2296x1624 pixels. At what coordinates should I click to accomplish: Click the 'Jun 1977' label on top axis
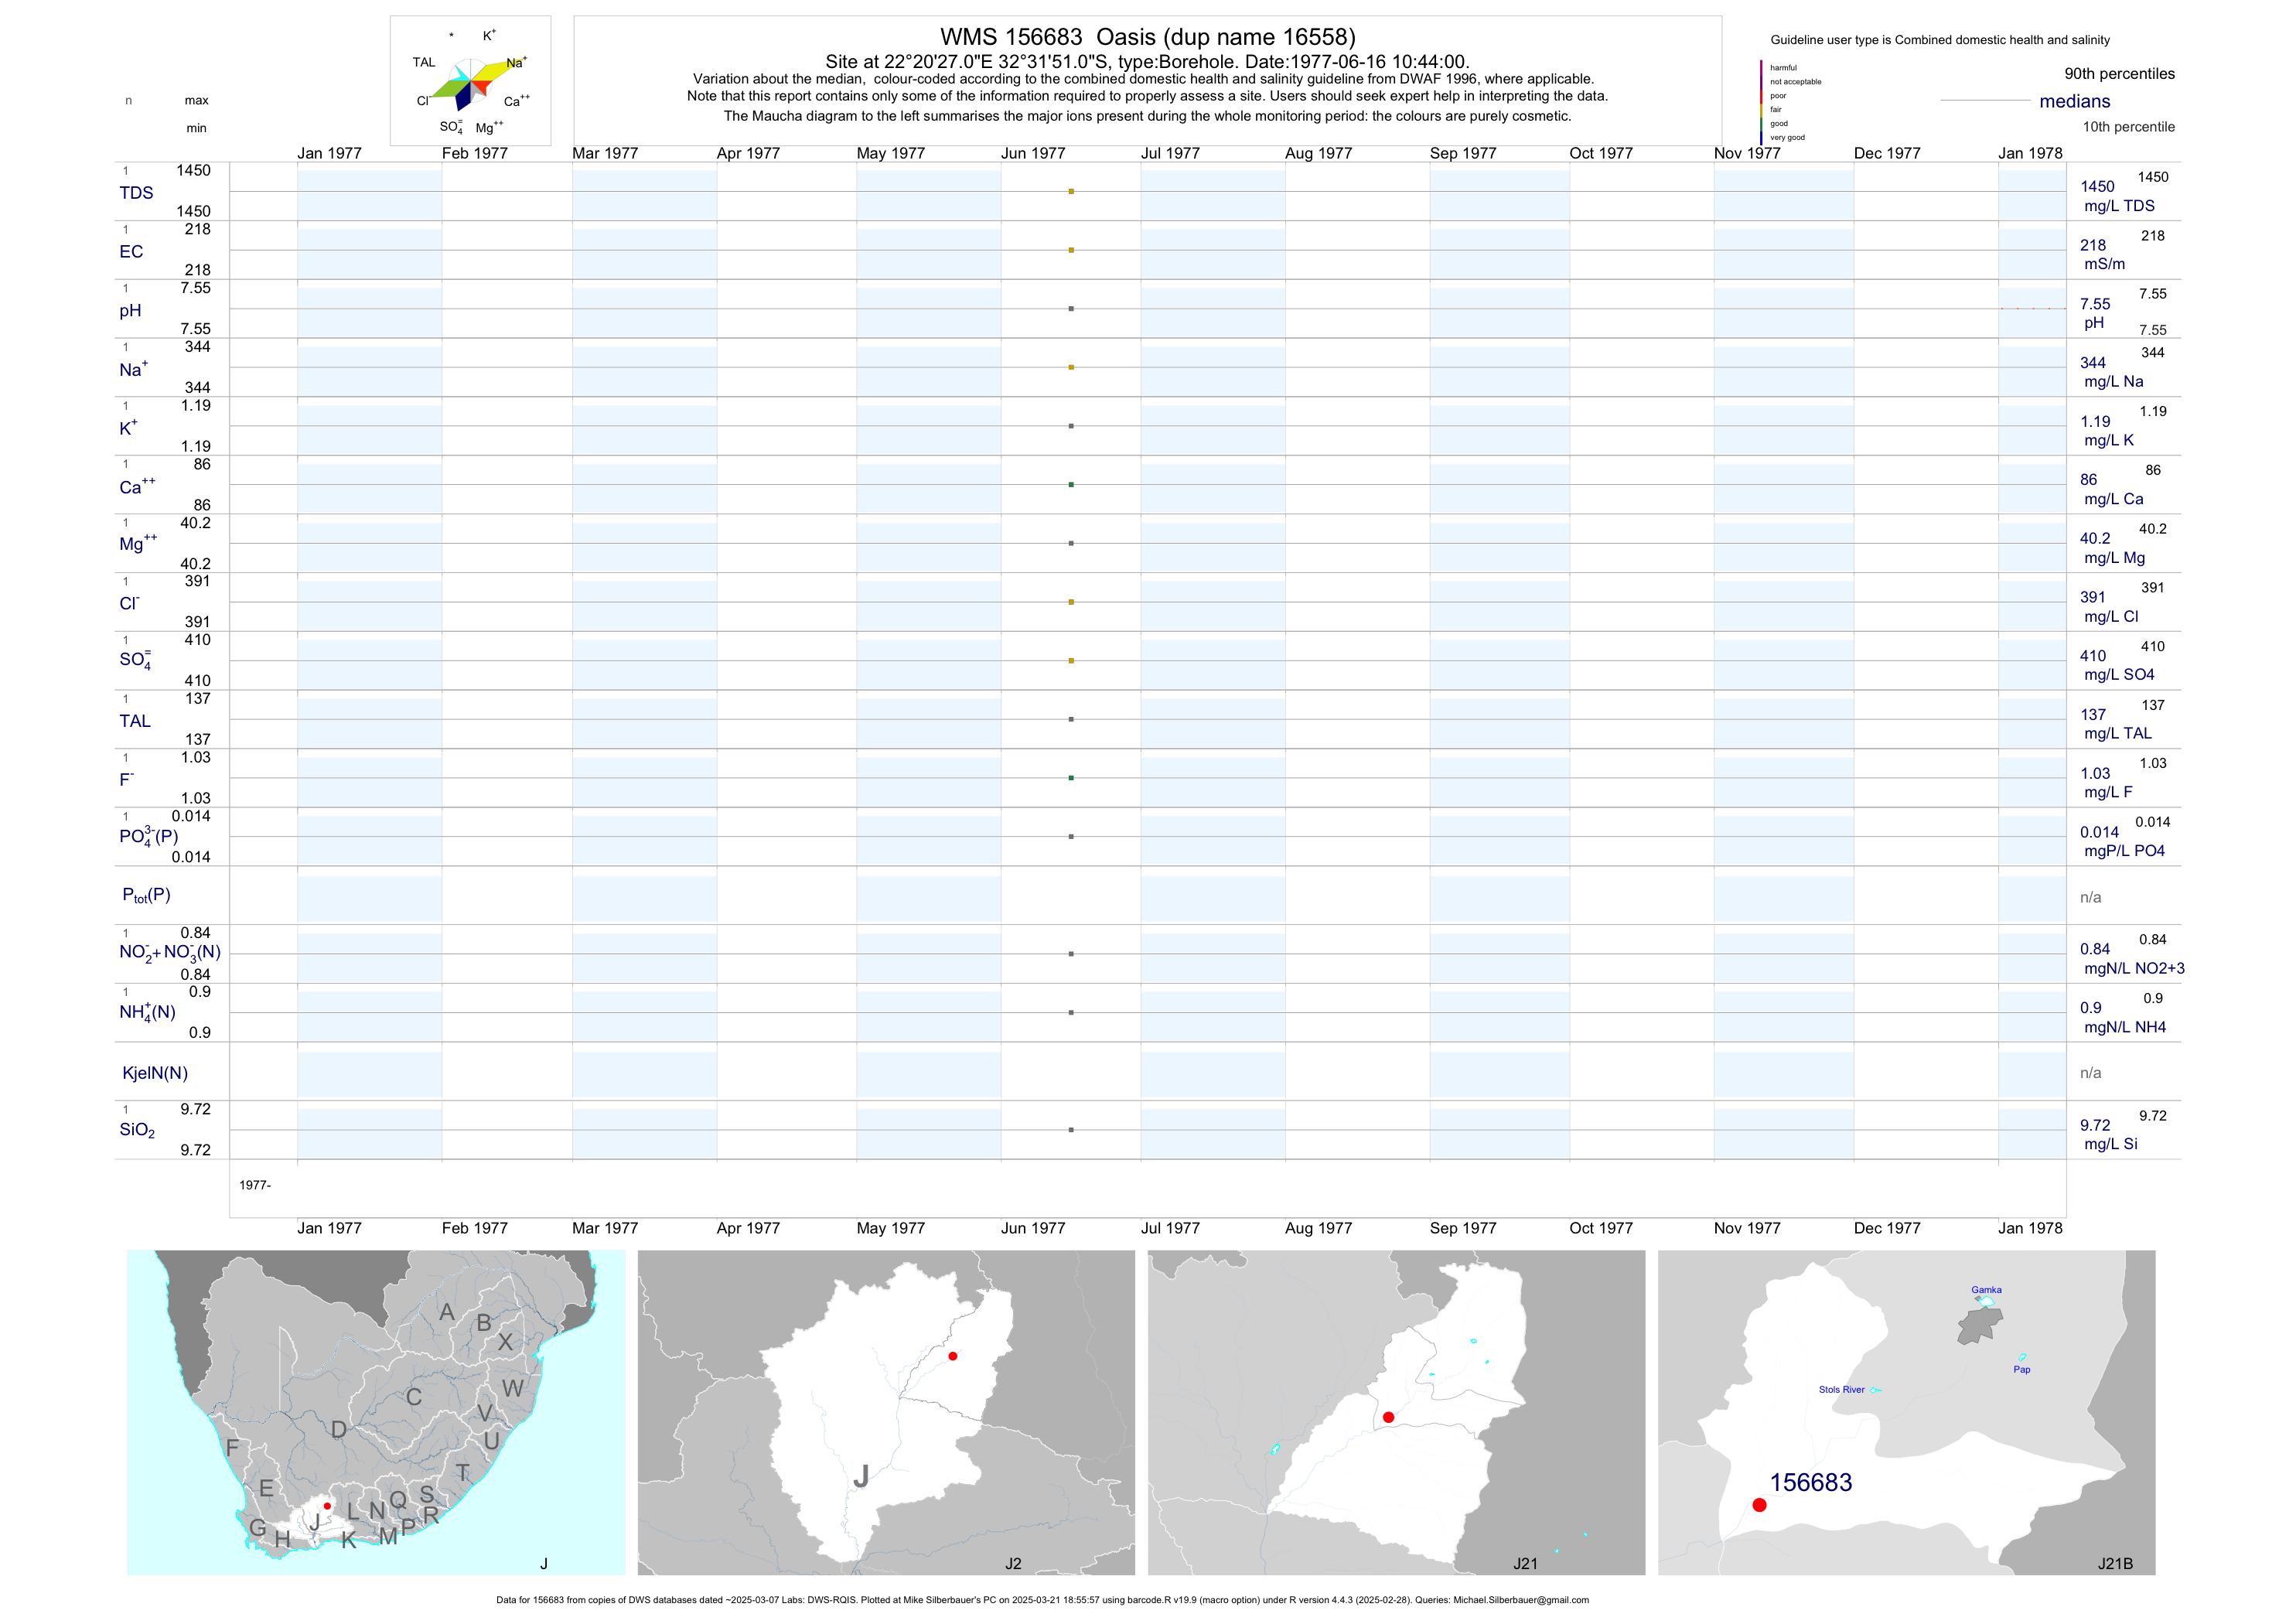(x=1033, y=153)
